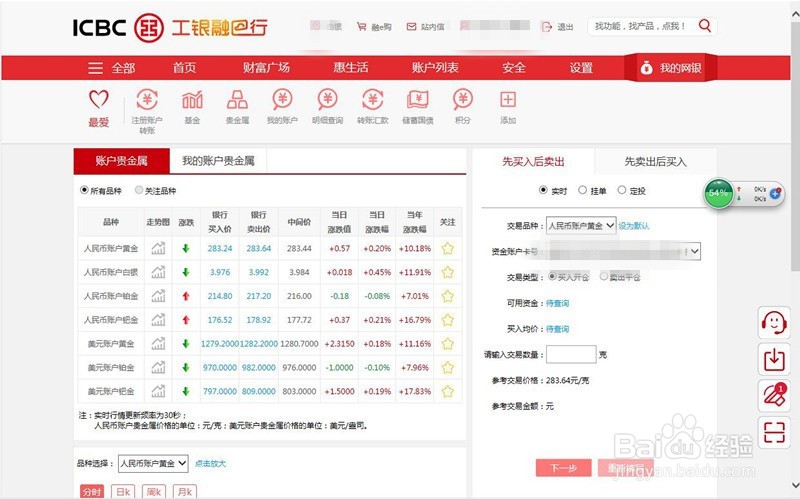Click buy price 283.24 for 人民币账户黄金
This screenshot has height=499, width=800.
(220, 248)
